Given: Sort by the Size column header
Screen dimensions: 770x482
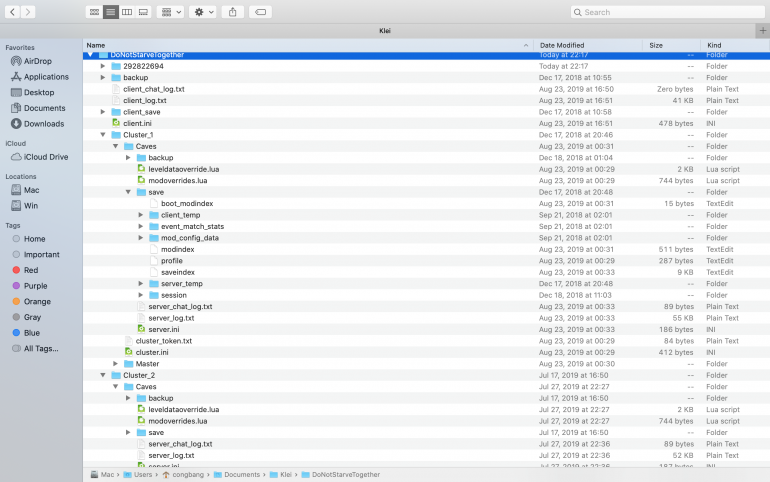Looking at the screenshot, I should coord(671,45).
